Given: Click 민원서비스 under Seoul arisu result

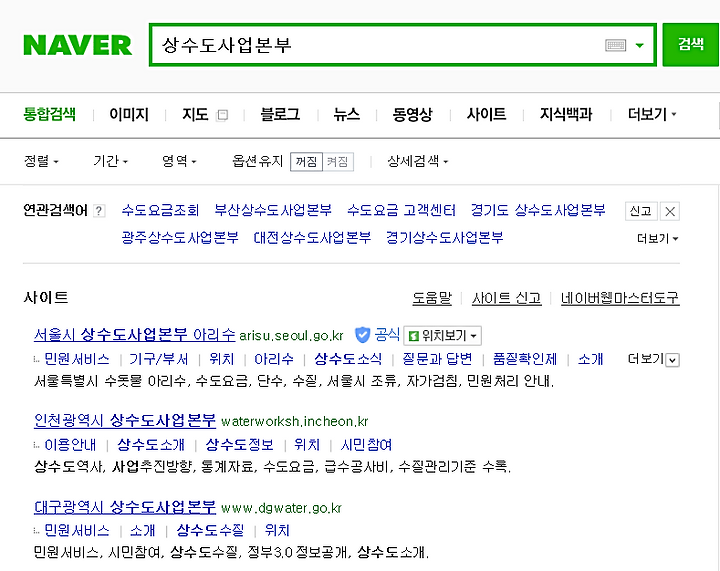Looking at the screenshot, I should click(77, 359).
